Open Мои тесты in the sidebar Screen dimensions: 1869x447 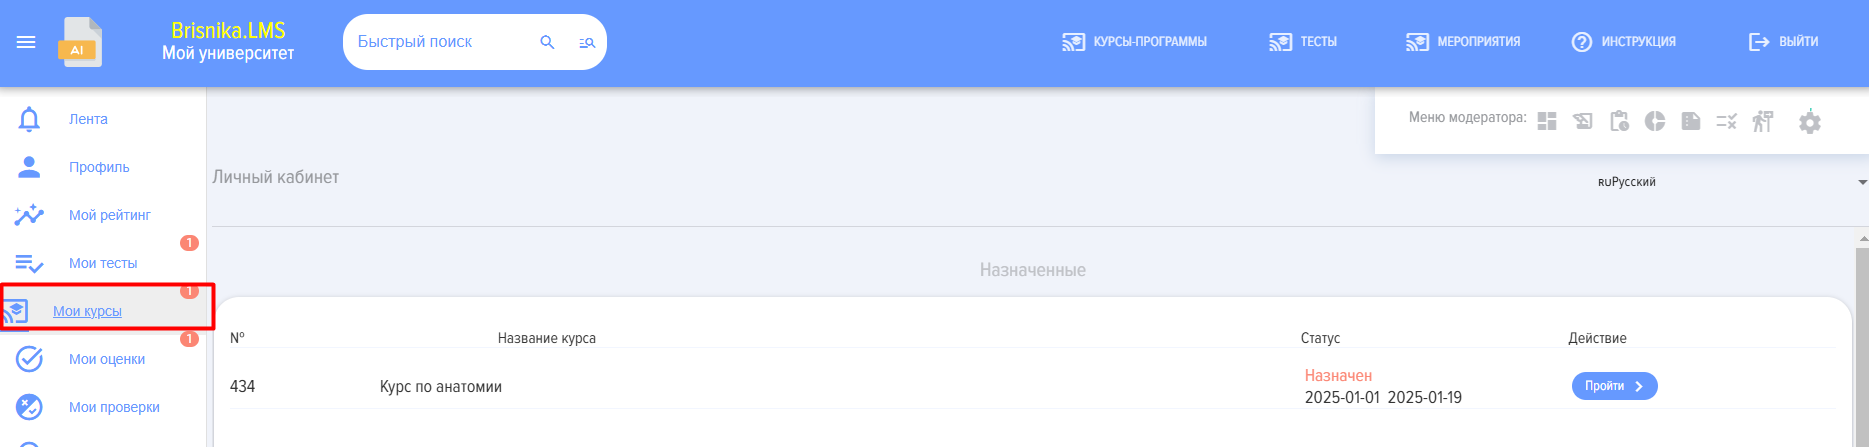[102, 263]
